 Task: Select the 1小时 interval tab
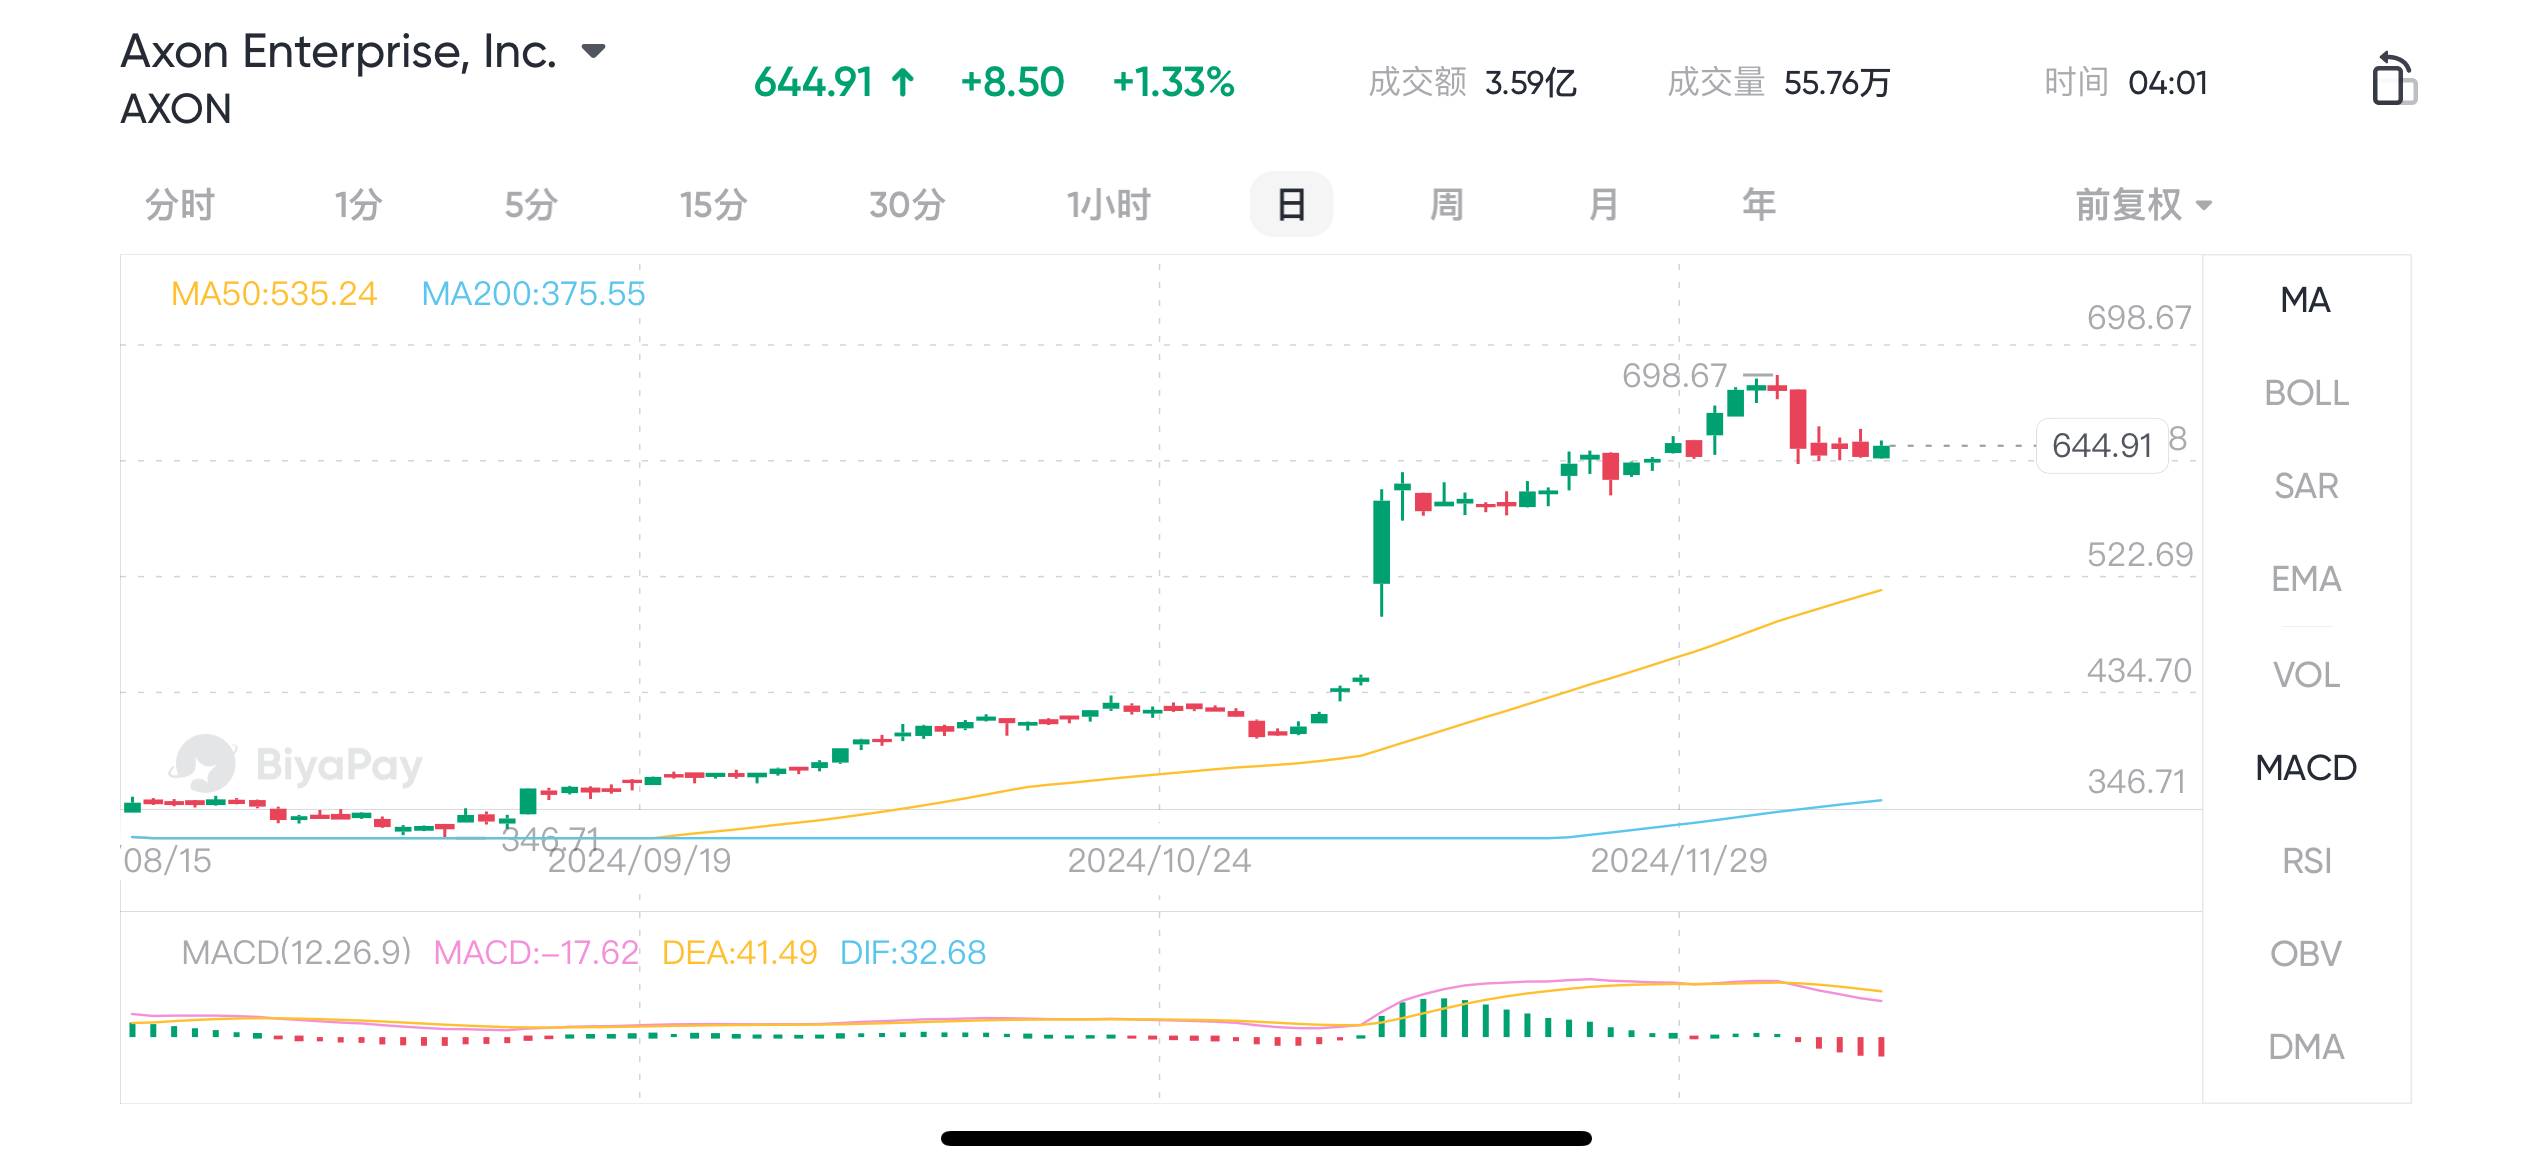[x=1108, y=205]
